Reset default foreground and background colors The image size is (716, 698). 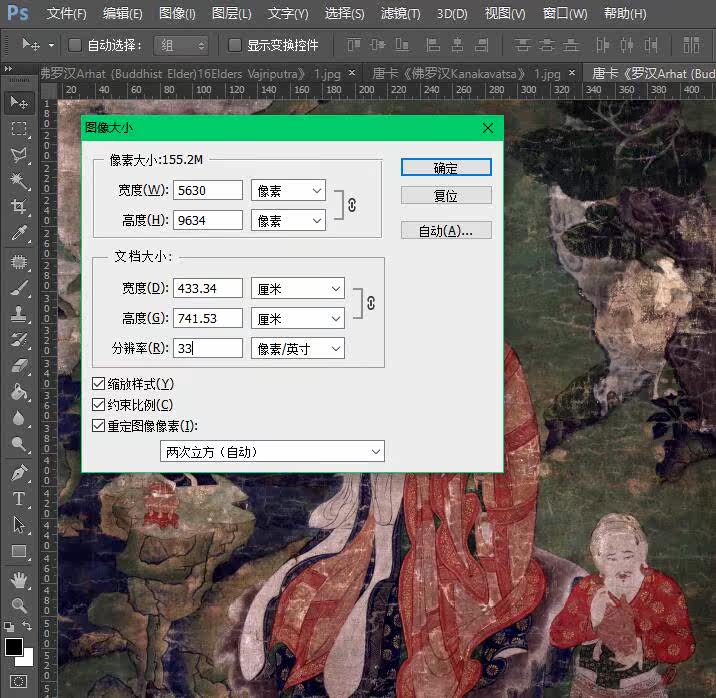pyautogui.click(x=9, y=626)
